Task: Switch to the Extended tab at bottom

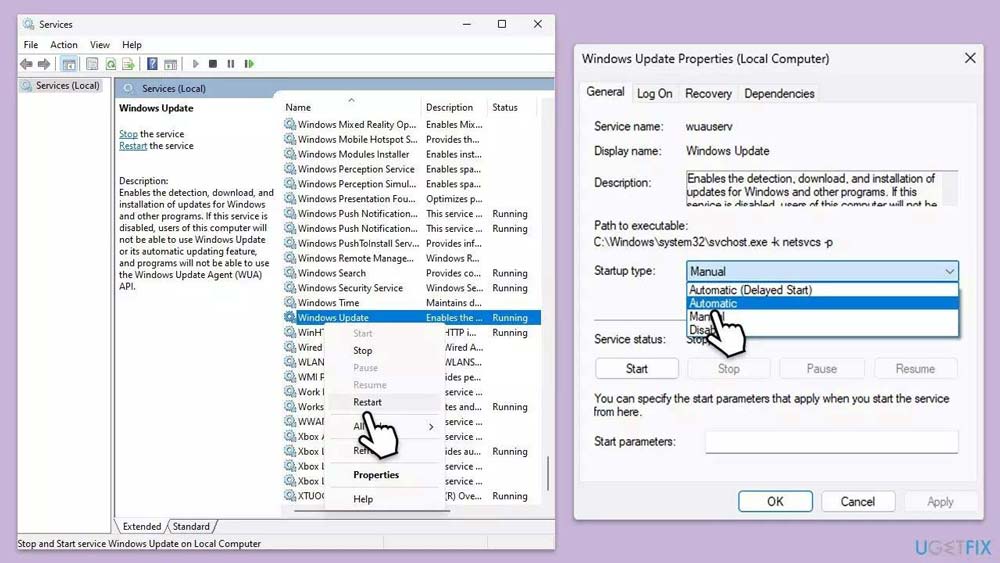Action: pyautogui.click(x=142, y=526)
